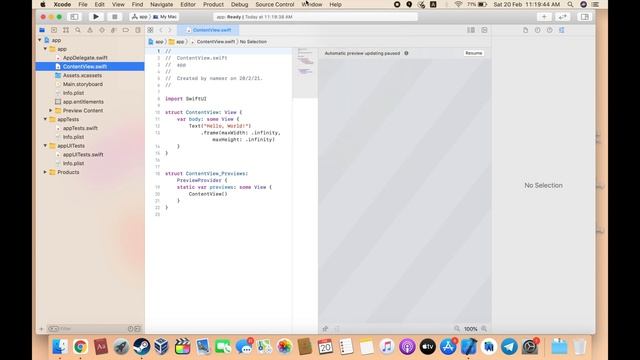Viewport: 640px width, 360px height.
Task: Pin the preview in canvas
Action: [x=325, y=329]
